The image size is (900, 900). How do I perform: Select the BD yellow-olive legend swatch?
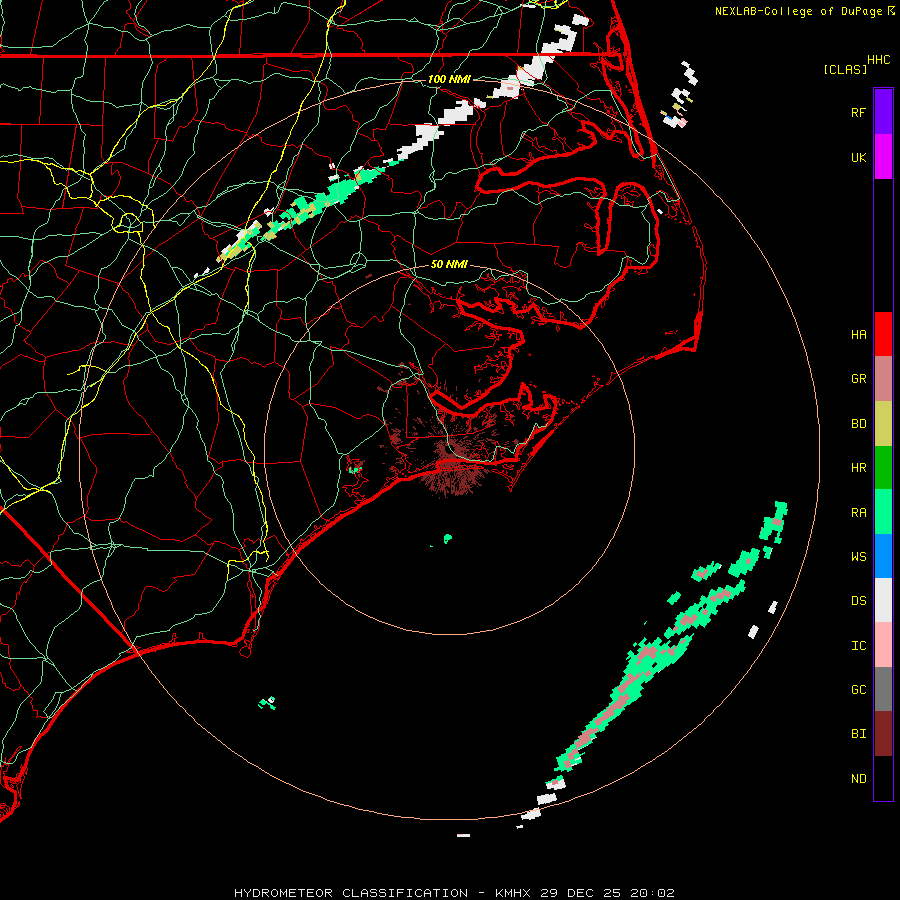coord(883,424)
